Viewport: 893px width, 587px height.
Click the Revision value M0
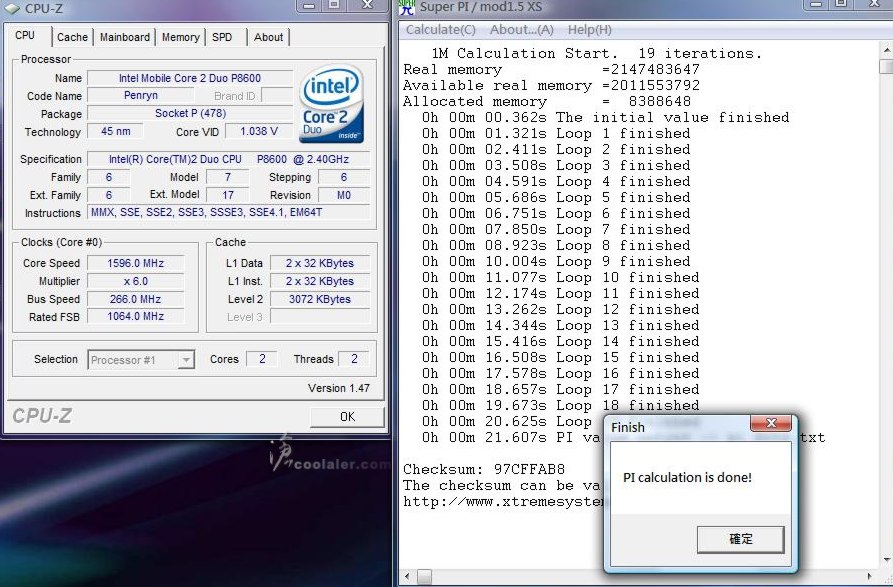pyautogui.click(x=344, y=195)
